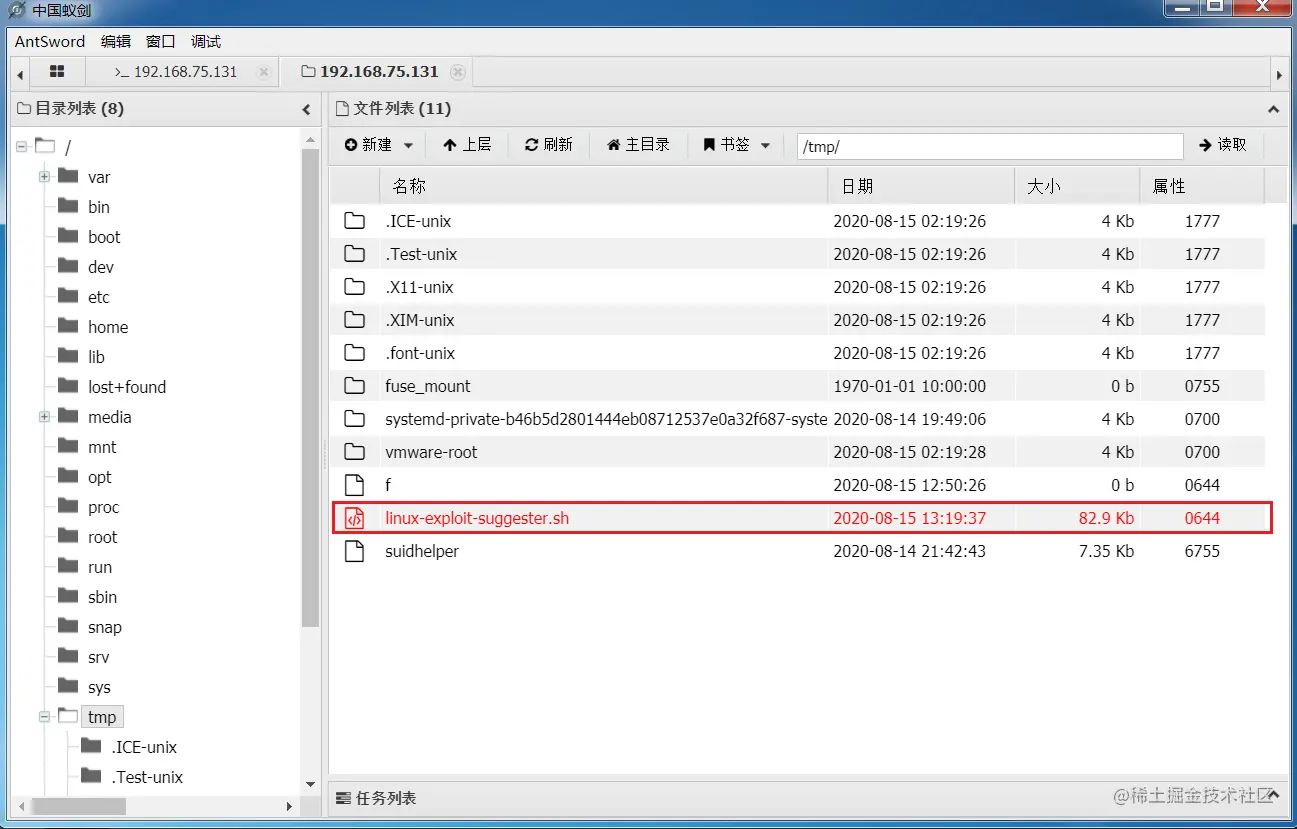Expand the var tree node
The width and height of the screenshot is (1297, 829).
[43, 177]
